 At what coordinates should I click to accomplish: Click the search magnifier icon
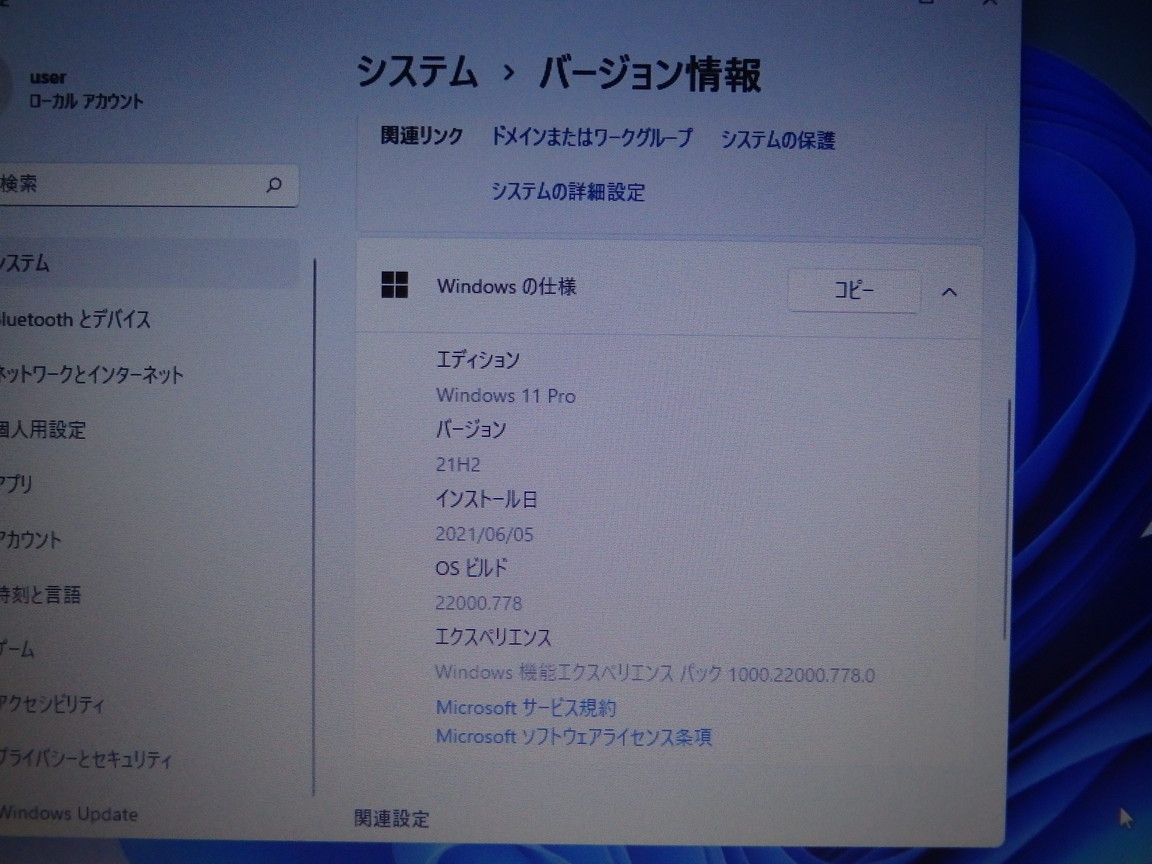(x=274, y=184)
